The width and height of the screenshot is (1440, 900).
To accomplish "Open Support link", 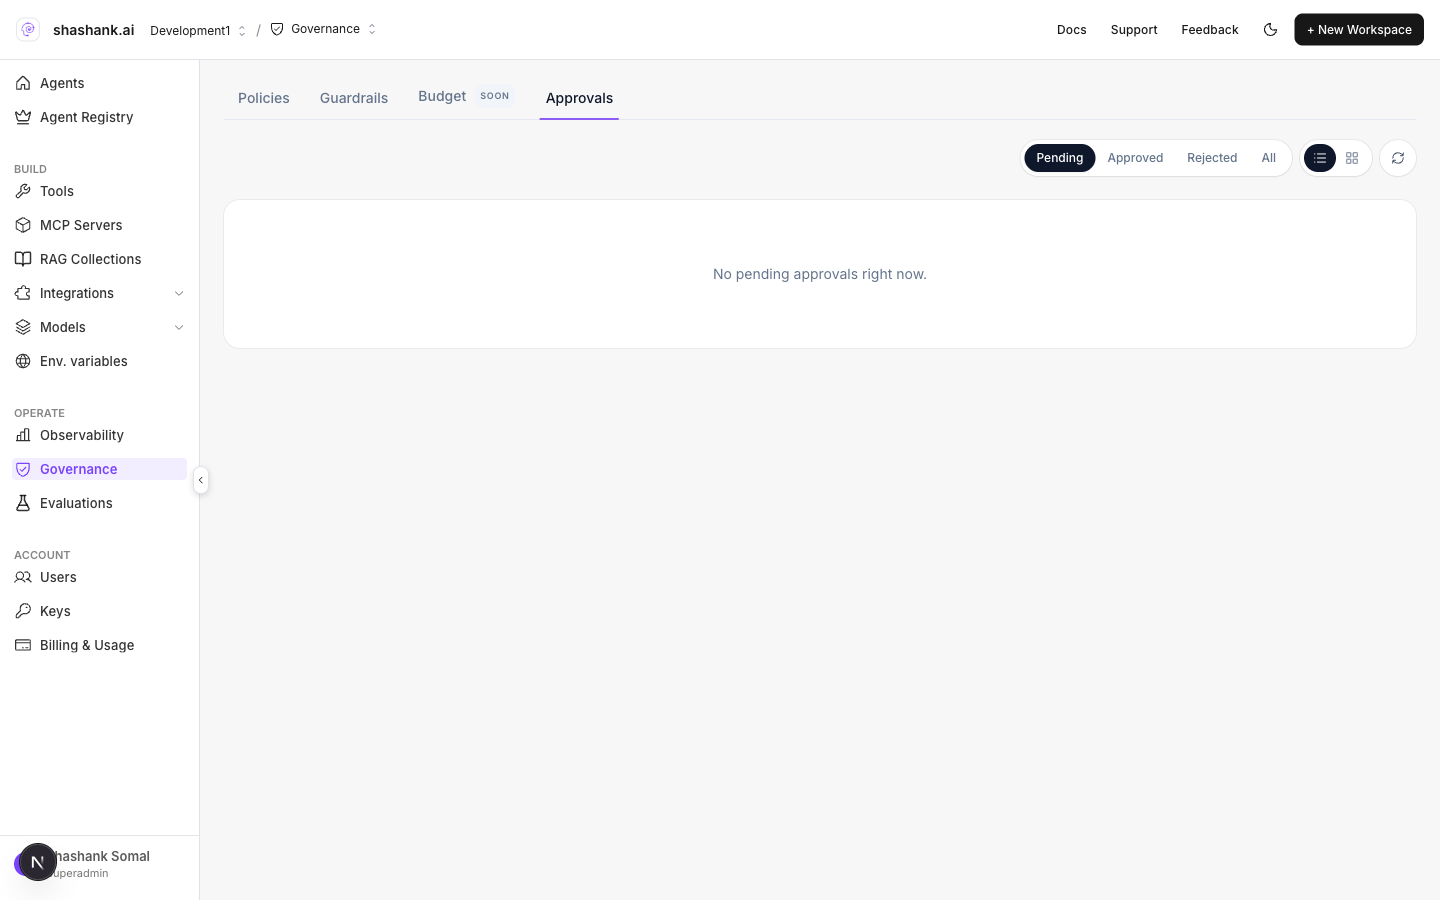I will tap(1134, 30).
